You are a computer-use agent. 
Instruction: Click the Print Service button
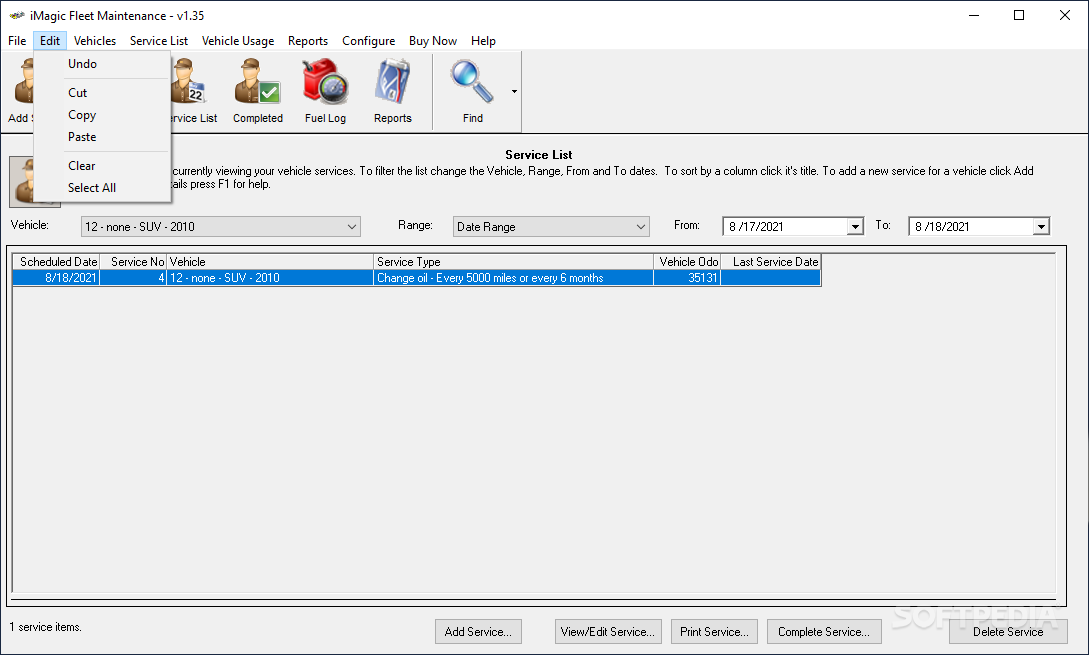click(714, 631)
